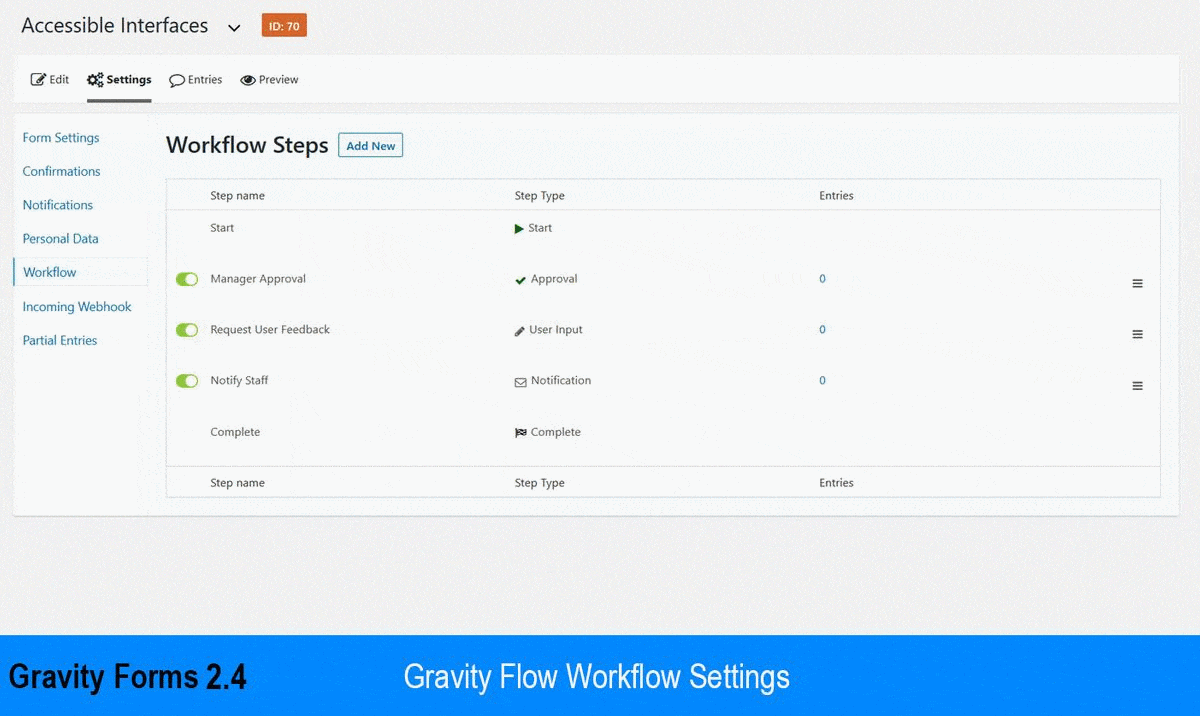Click the Request User Feedback drag handle icon

tap(1137, 334)
